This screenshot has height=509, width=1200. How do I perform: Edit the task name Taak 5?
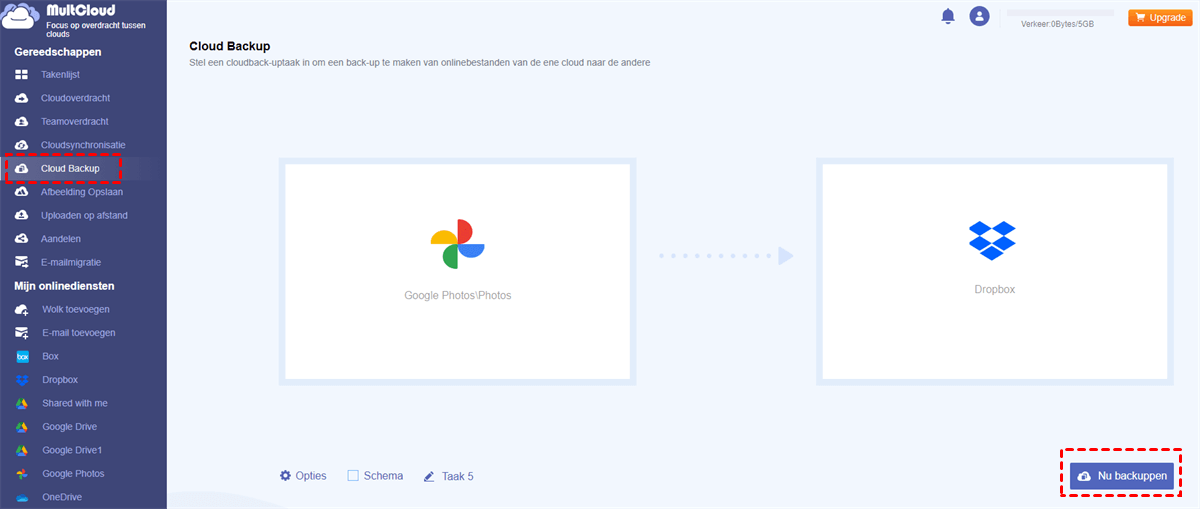click(x=457, y=476)
